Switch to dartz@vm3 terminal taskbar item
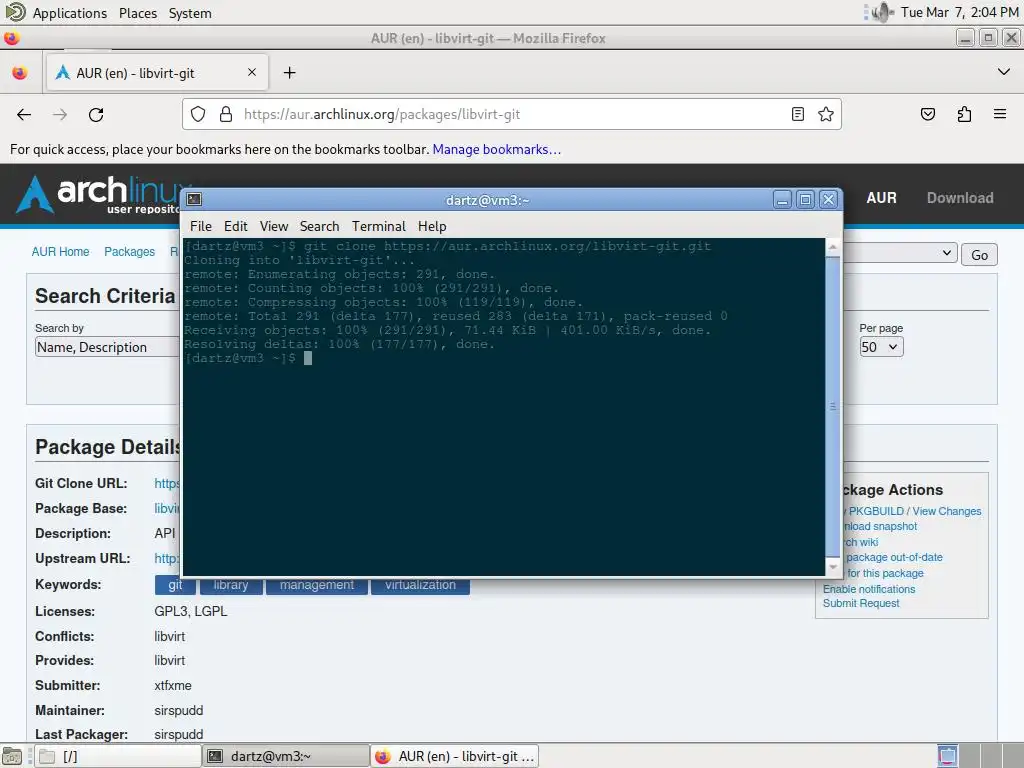This screenshot has width=1024, height=768. [x=285, y=756]
